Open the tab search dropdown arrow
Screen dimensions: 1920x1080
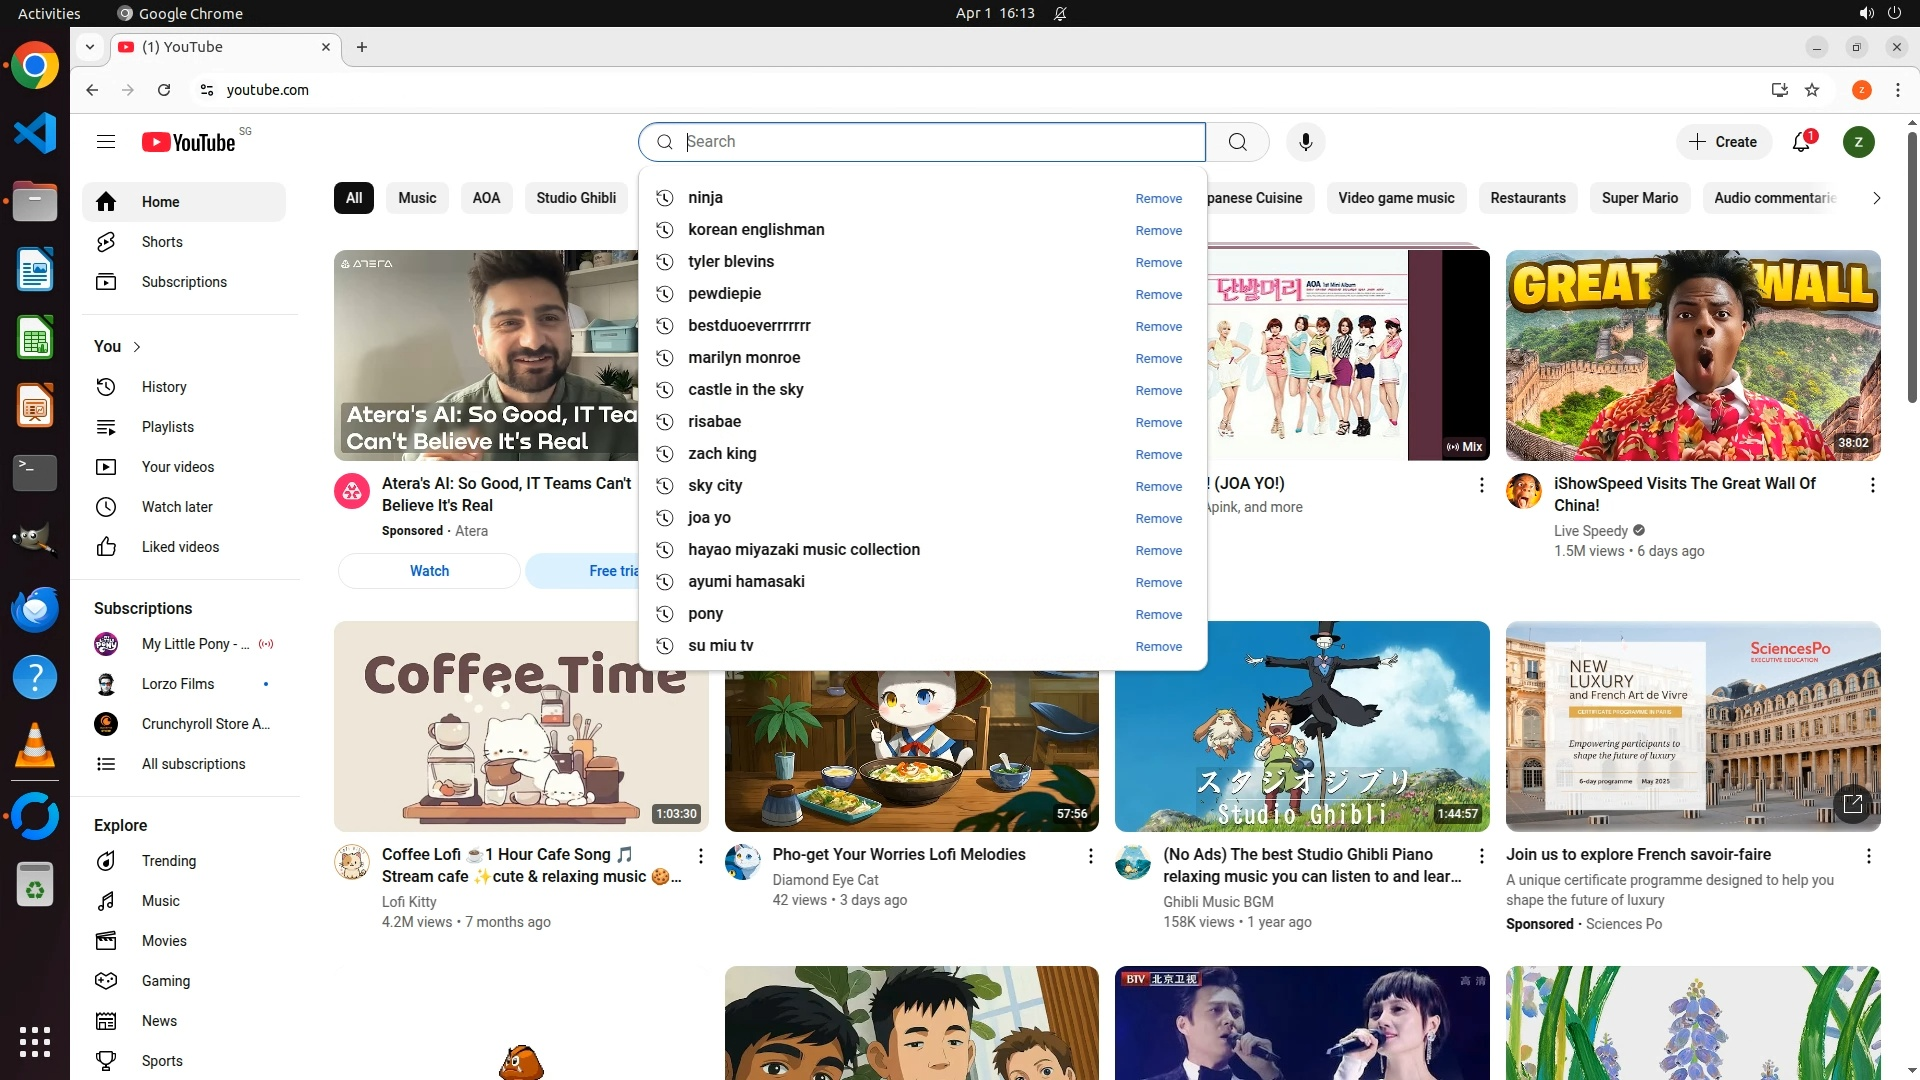tap(90, 47)
